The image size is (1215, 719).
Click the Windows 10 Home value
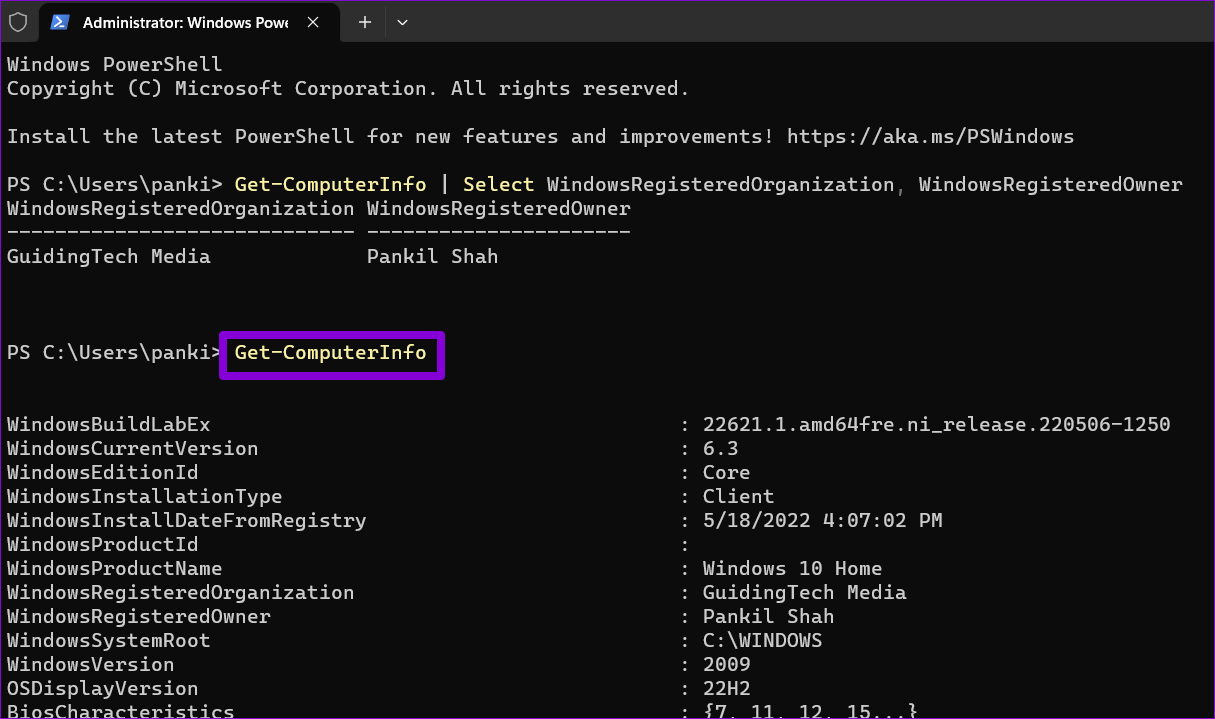coord(792,568)
